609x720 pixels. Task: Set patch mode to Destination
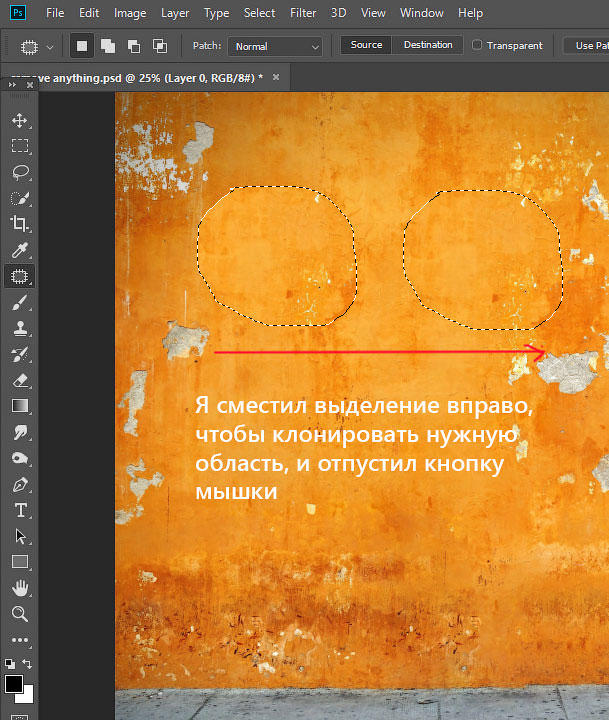click(428, 45)
